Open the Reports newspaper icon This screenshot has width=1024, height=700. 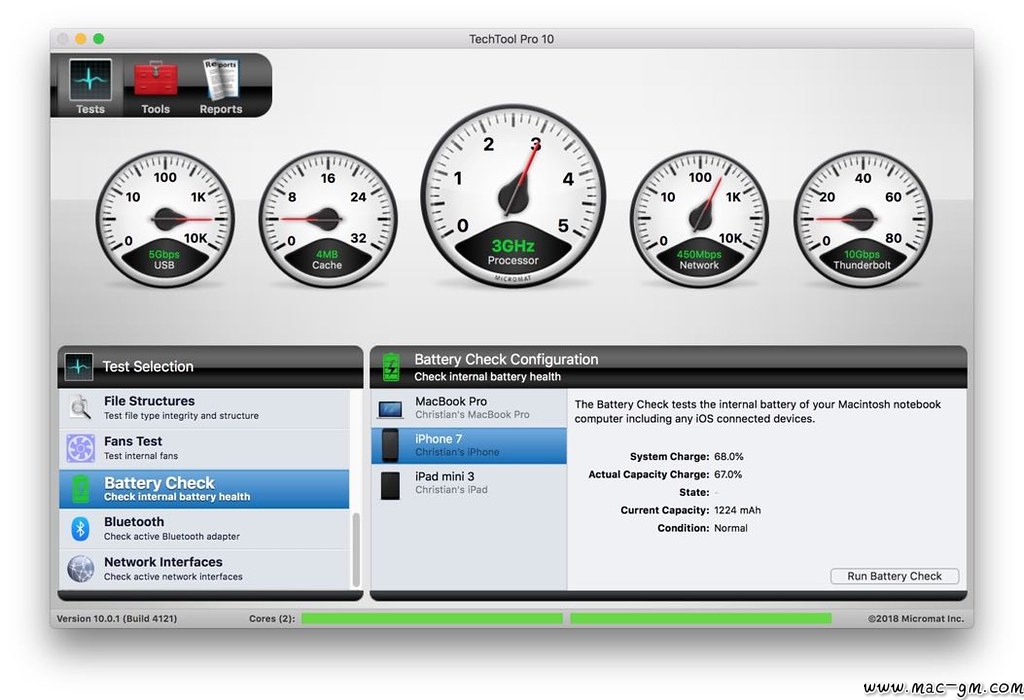221,80
